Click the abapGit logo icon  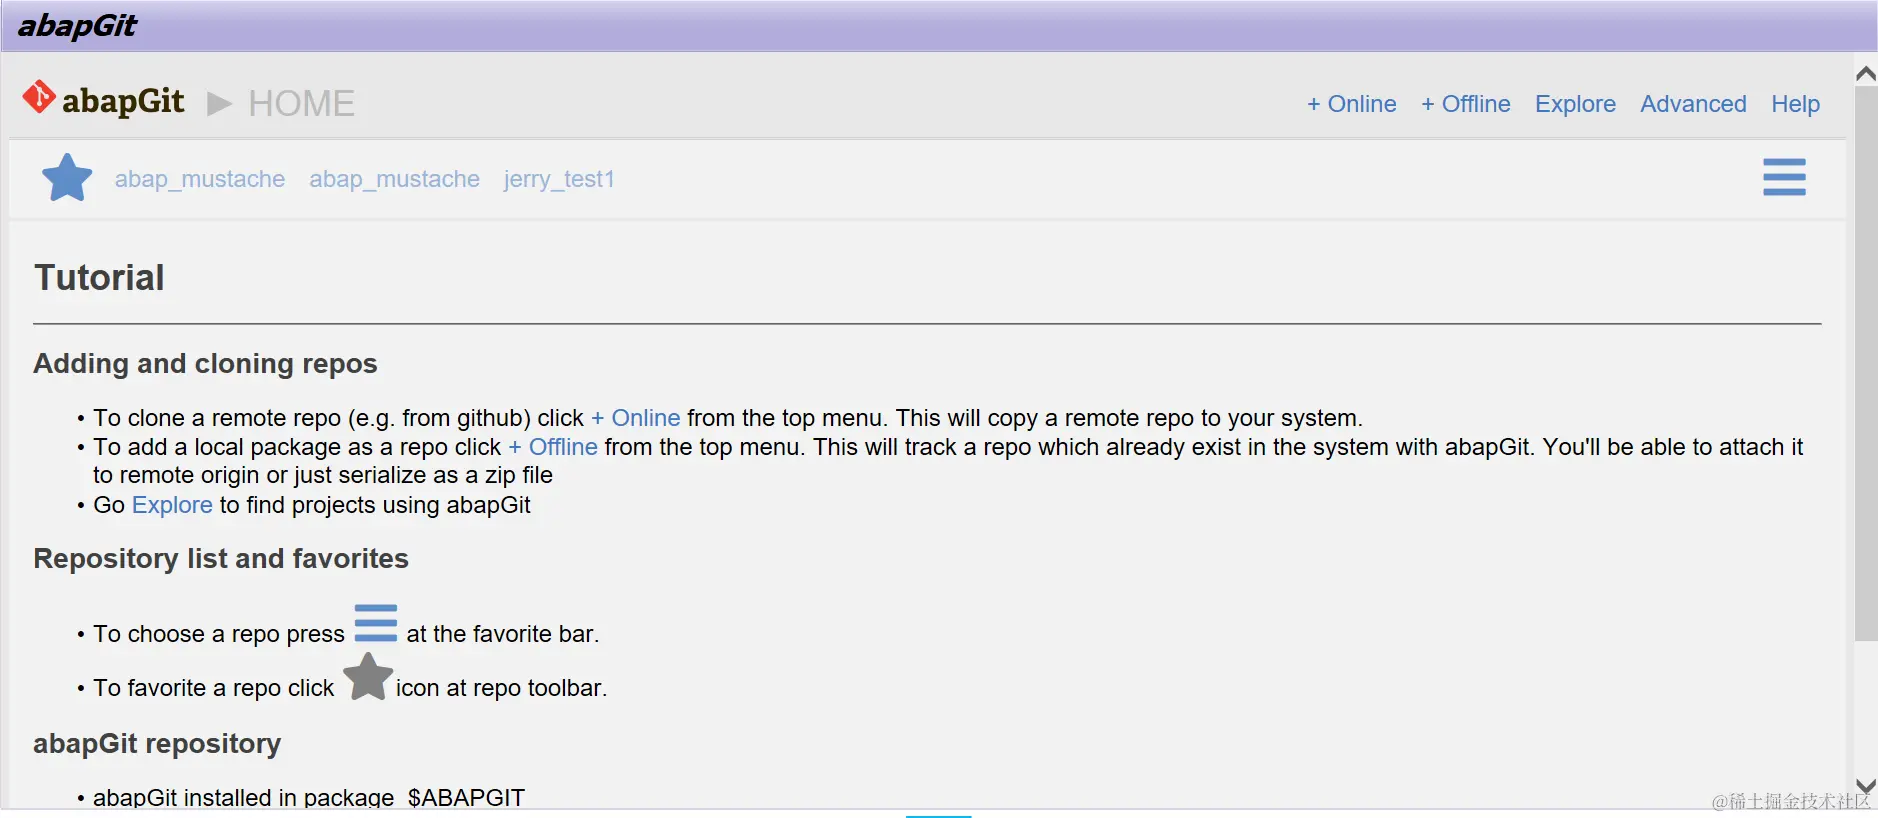[x=39, y=98]
